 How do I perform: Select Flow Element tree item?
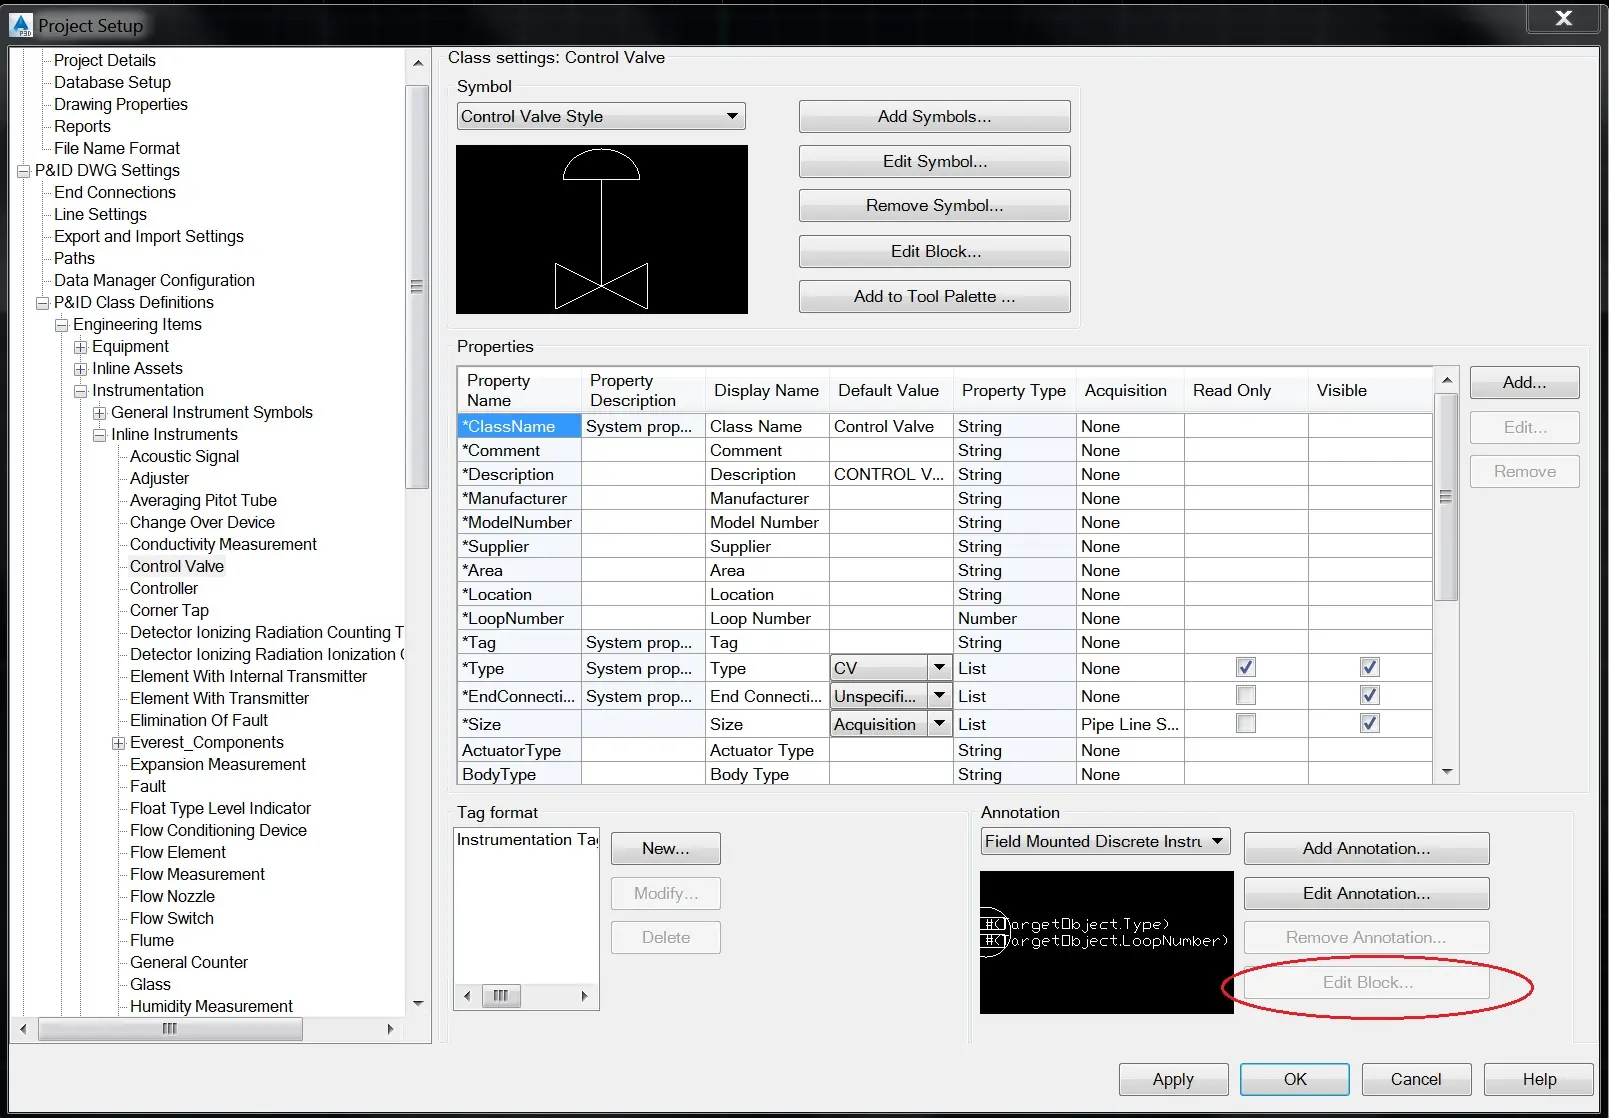point(178,852)
